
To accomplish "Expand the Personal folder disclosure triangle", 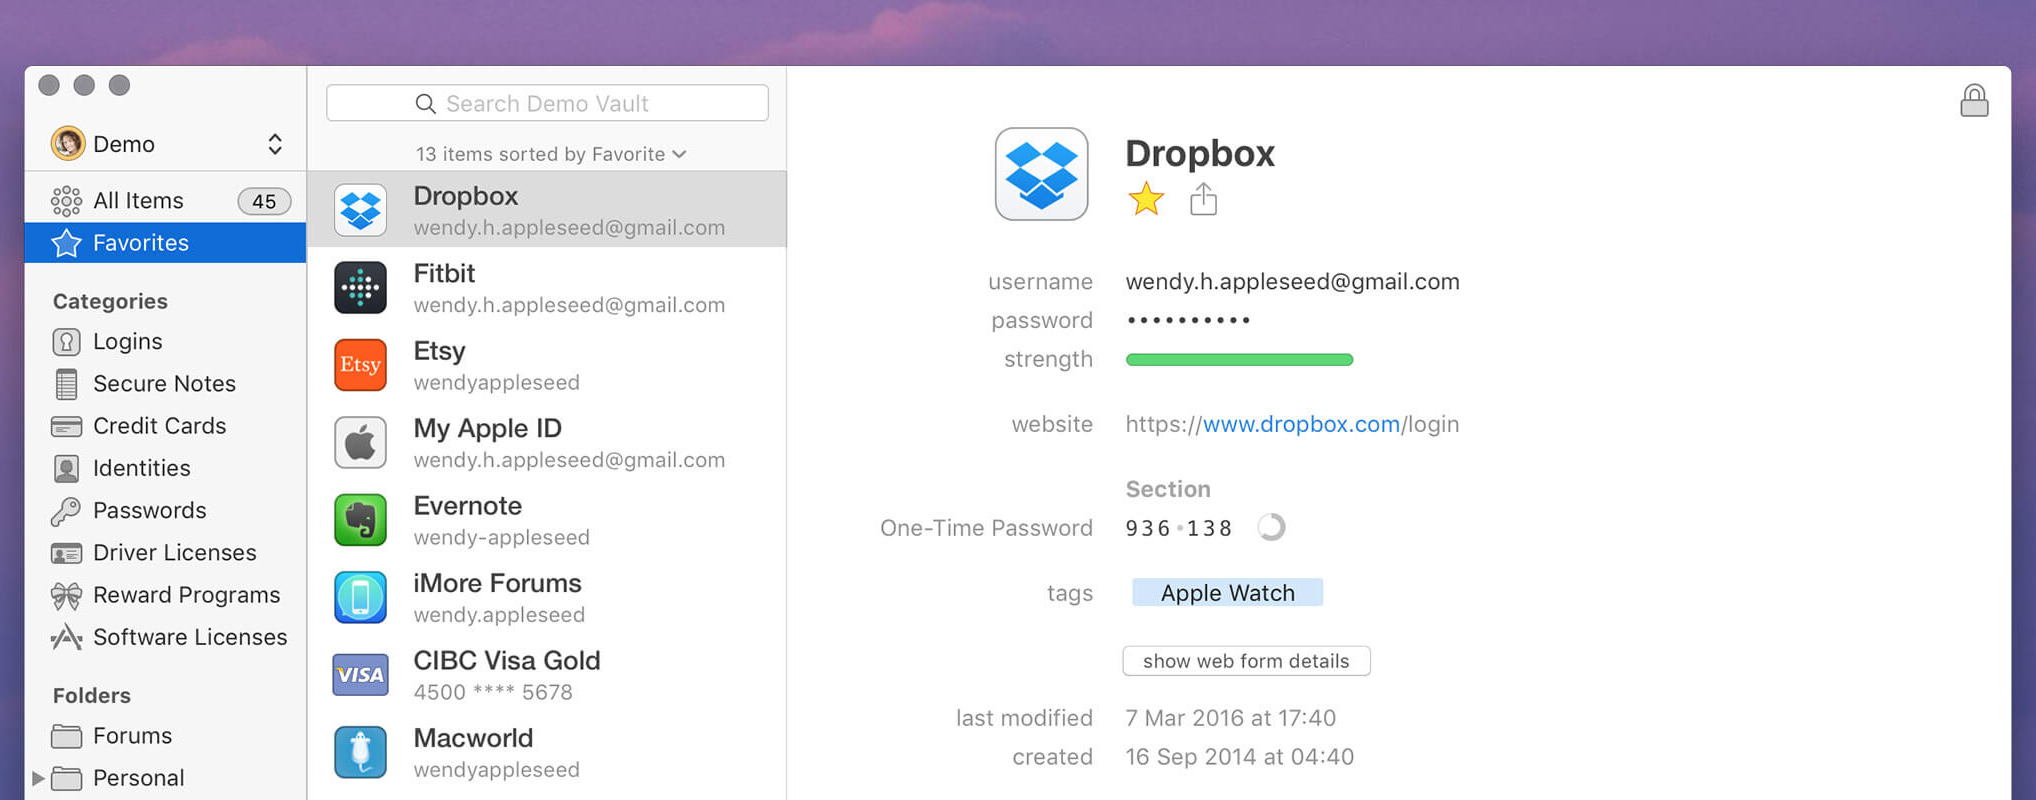I will (38, 778).
